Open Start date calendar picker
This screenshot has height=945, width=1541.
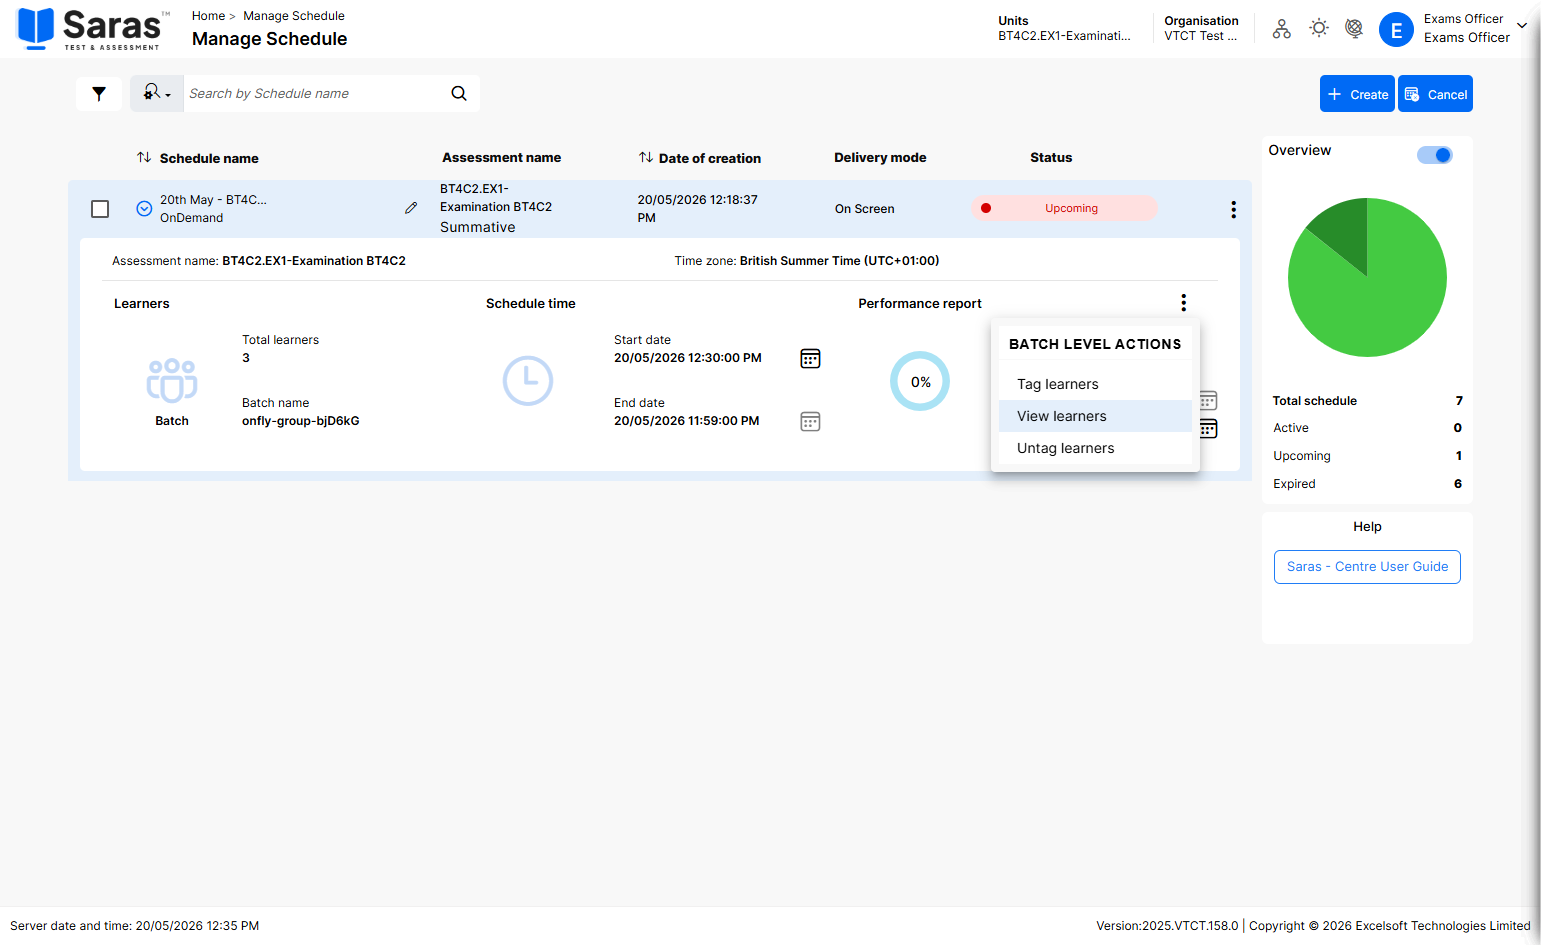point(810,359)
